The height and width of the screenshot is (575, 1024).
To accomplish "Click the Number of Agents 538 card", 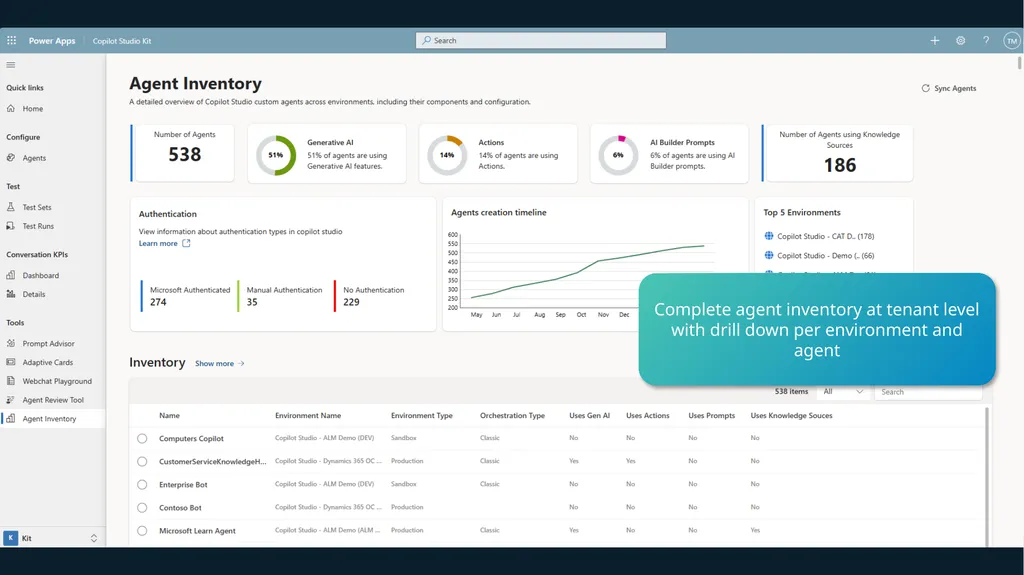I will click(x=183, y=153).
